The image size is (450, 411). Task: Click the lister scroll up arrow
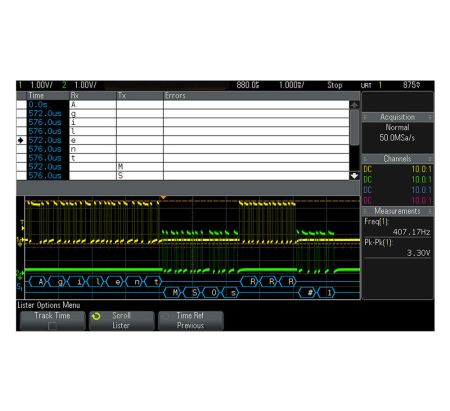(x=354, y=105)
